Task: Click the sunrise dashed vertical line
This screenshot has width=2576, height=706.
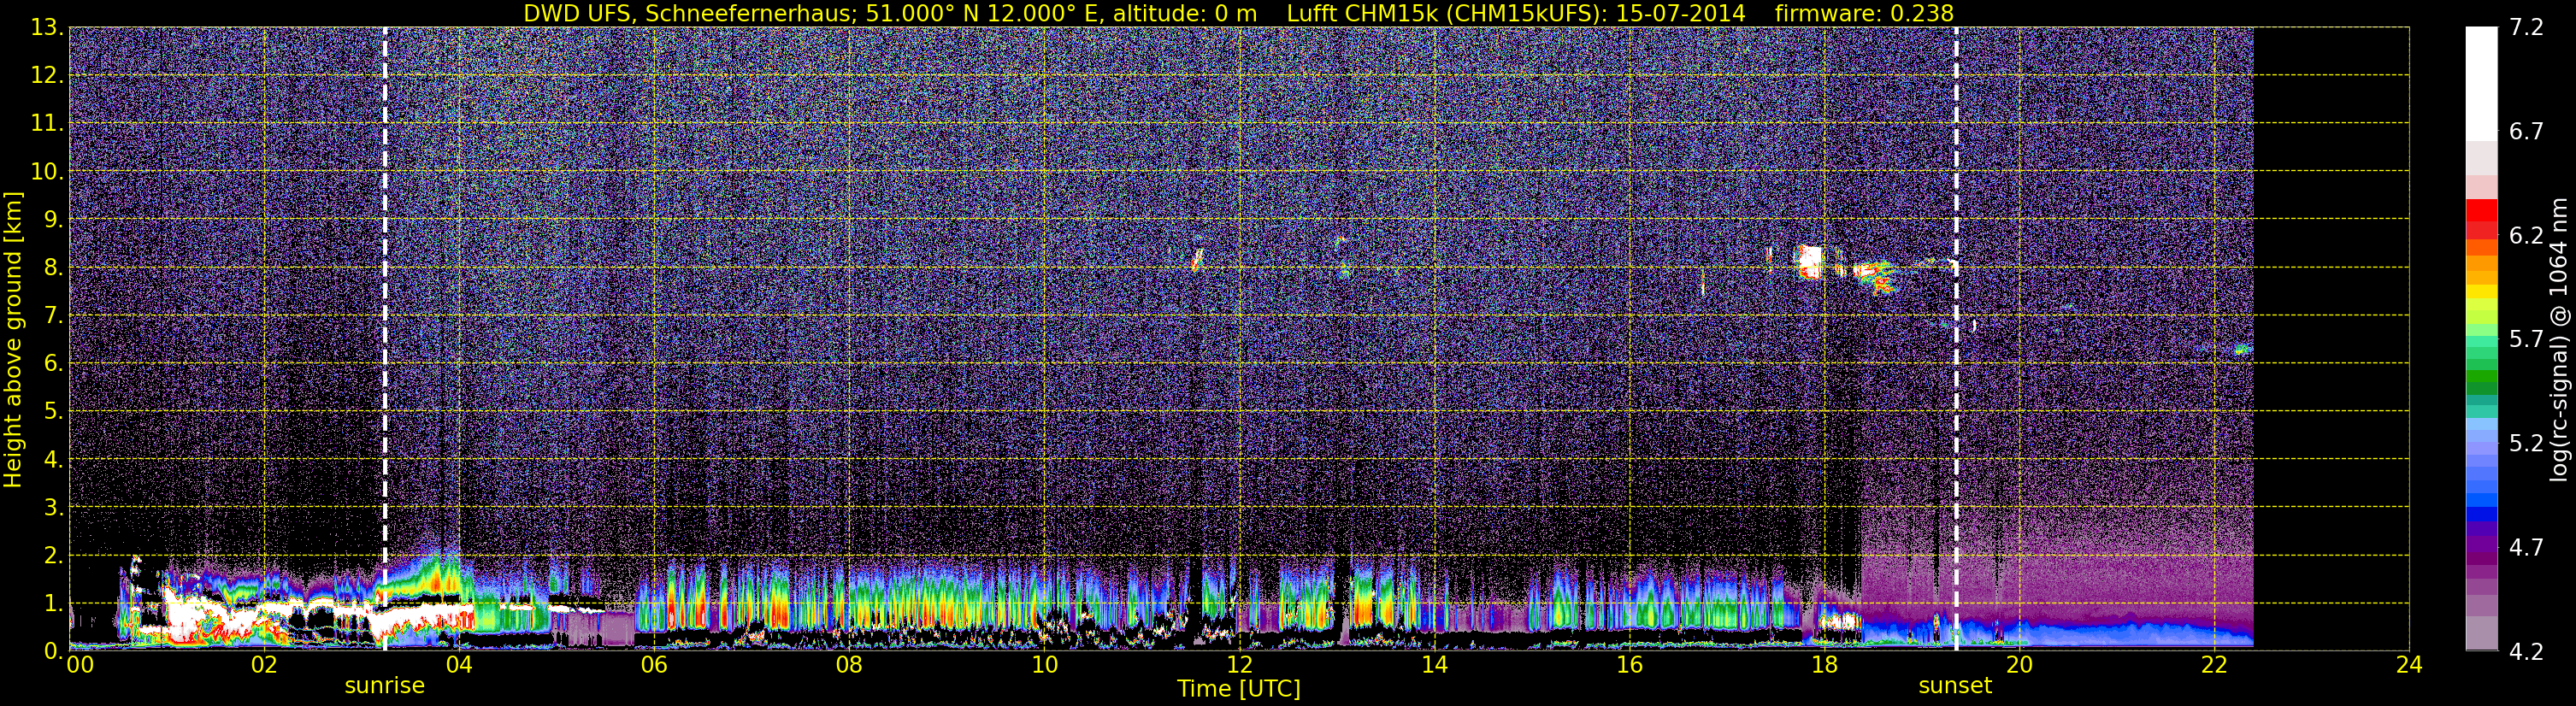Action: point(385,339)
